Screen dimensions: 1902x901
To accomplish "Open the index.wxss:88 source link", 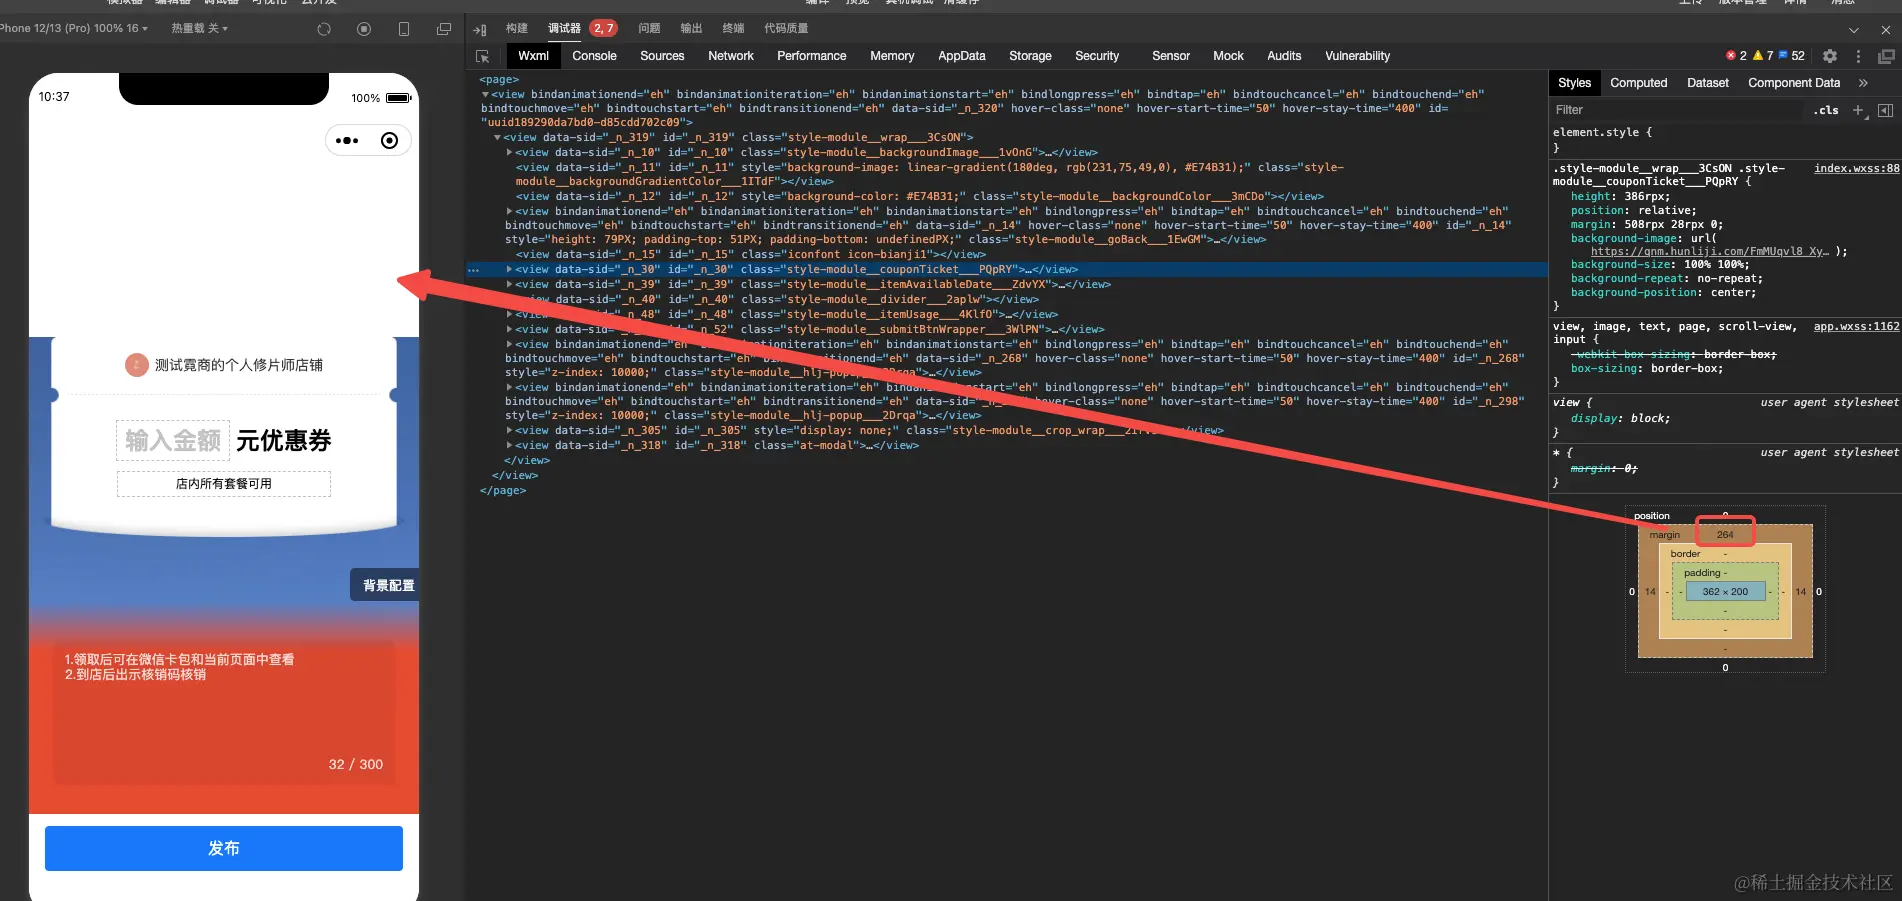I will pyautogui.click(x=1856, y=169).
